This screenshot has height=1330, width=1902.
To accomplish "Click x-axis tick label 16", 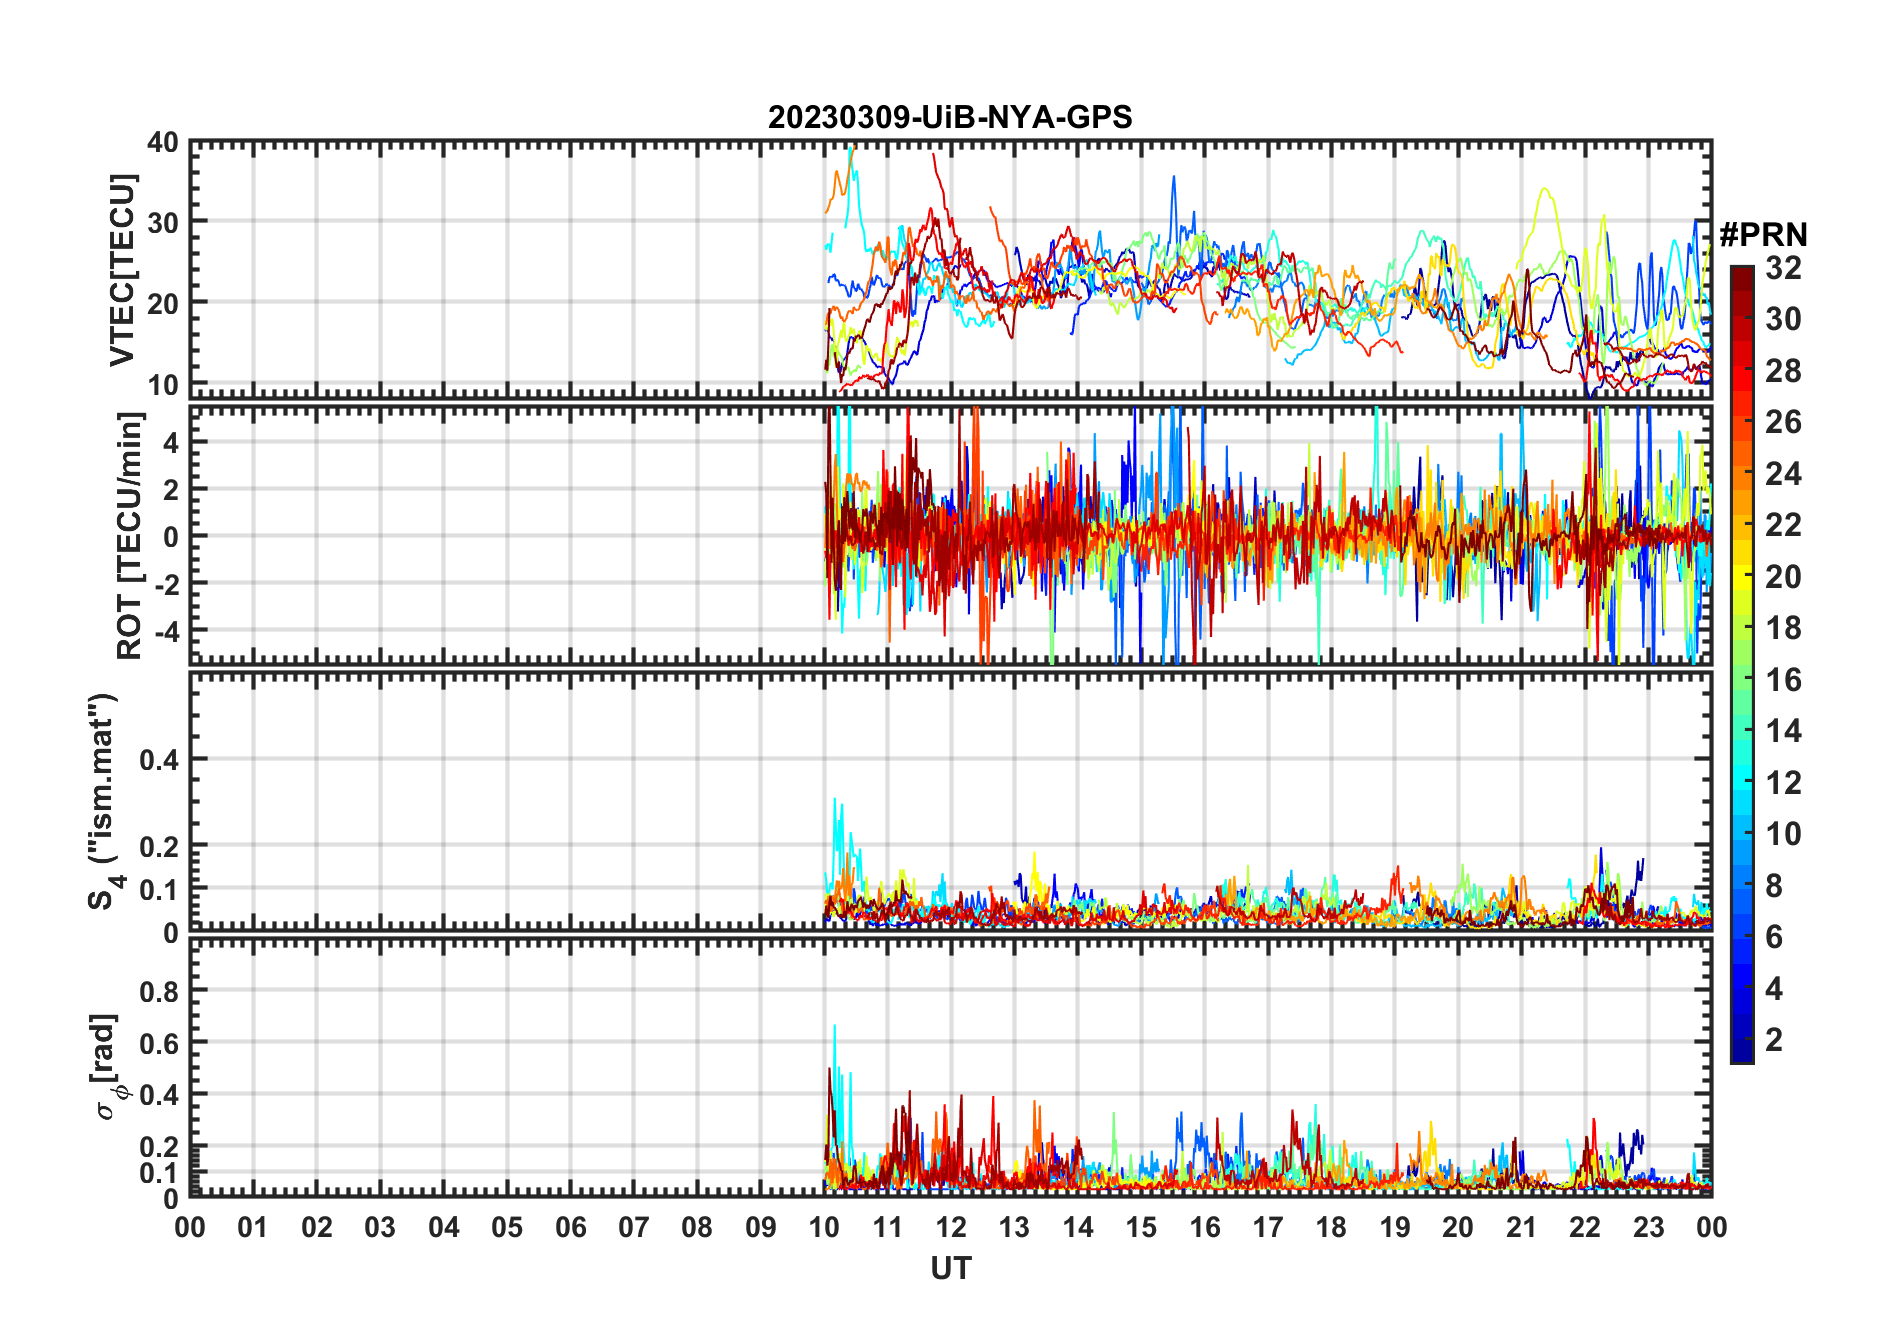I will 1204,1227.
